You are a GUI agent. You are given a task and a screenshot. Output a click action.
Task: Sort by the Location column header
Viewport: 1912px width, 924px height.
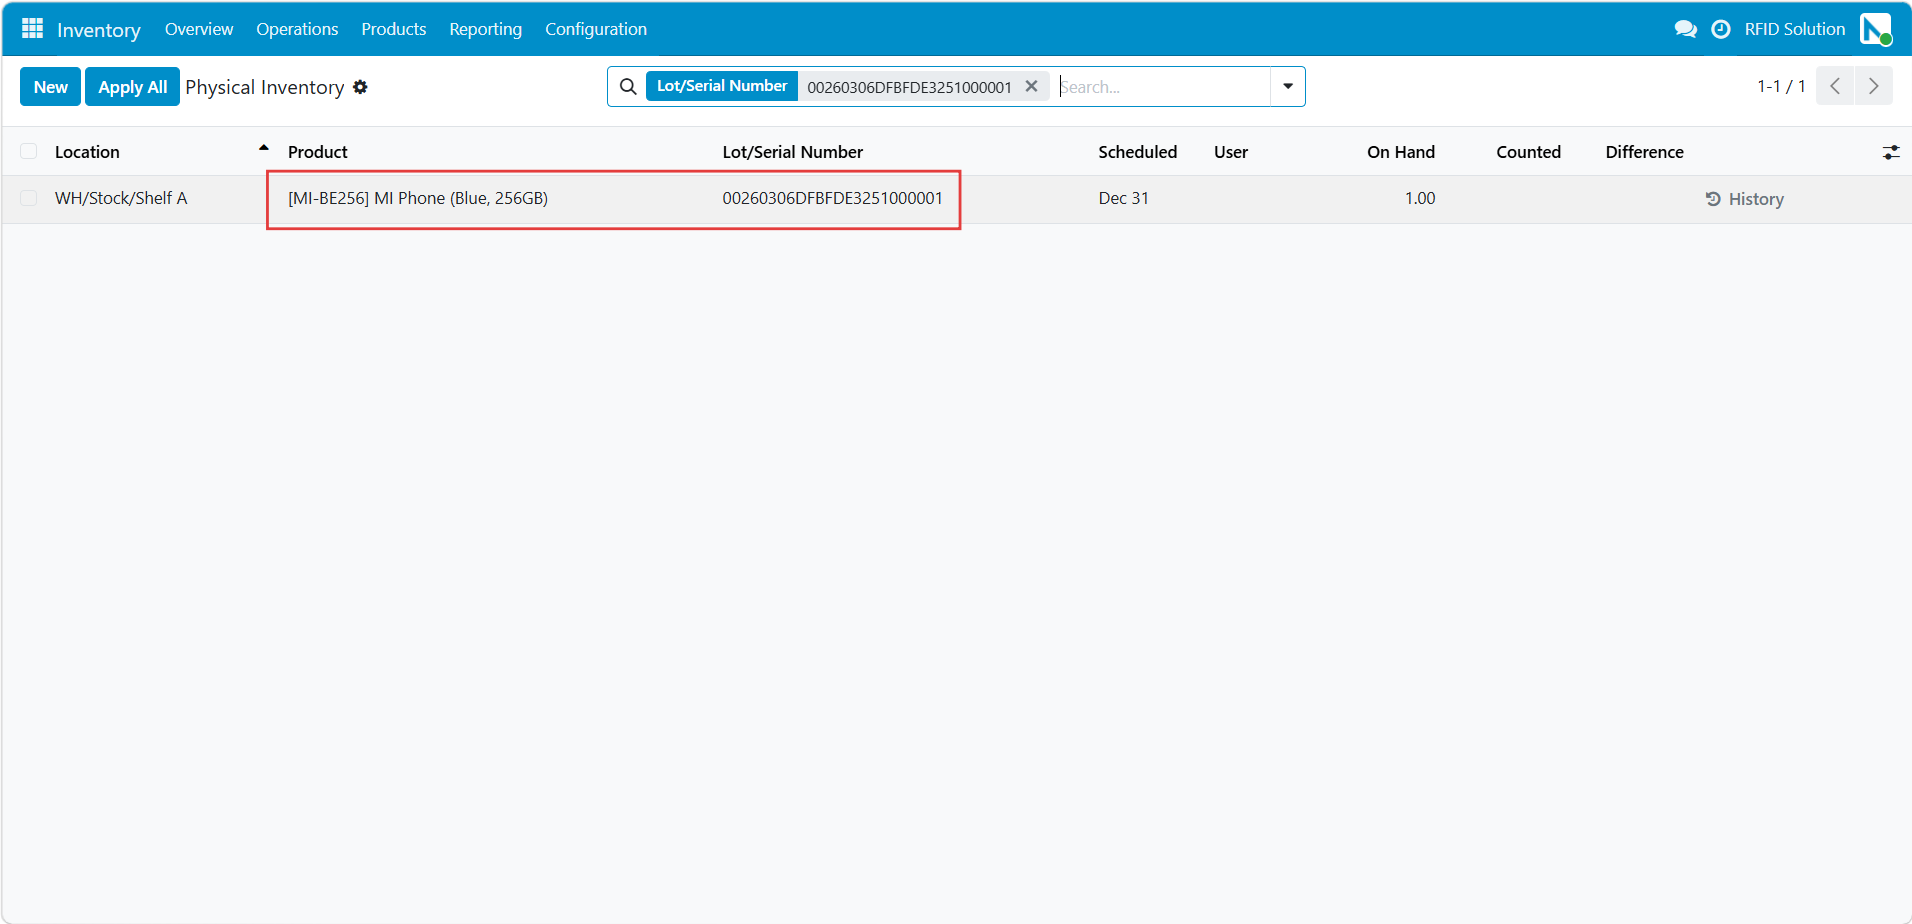pos(87,152)
